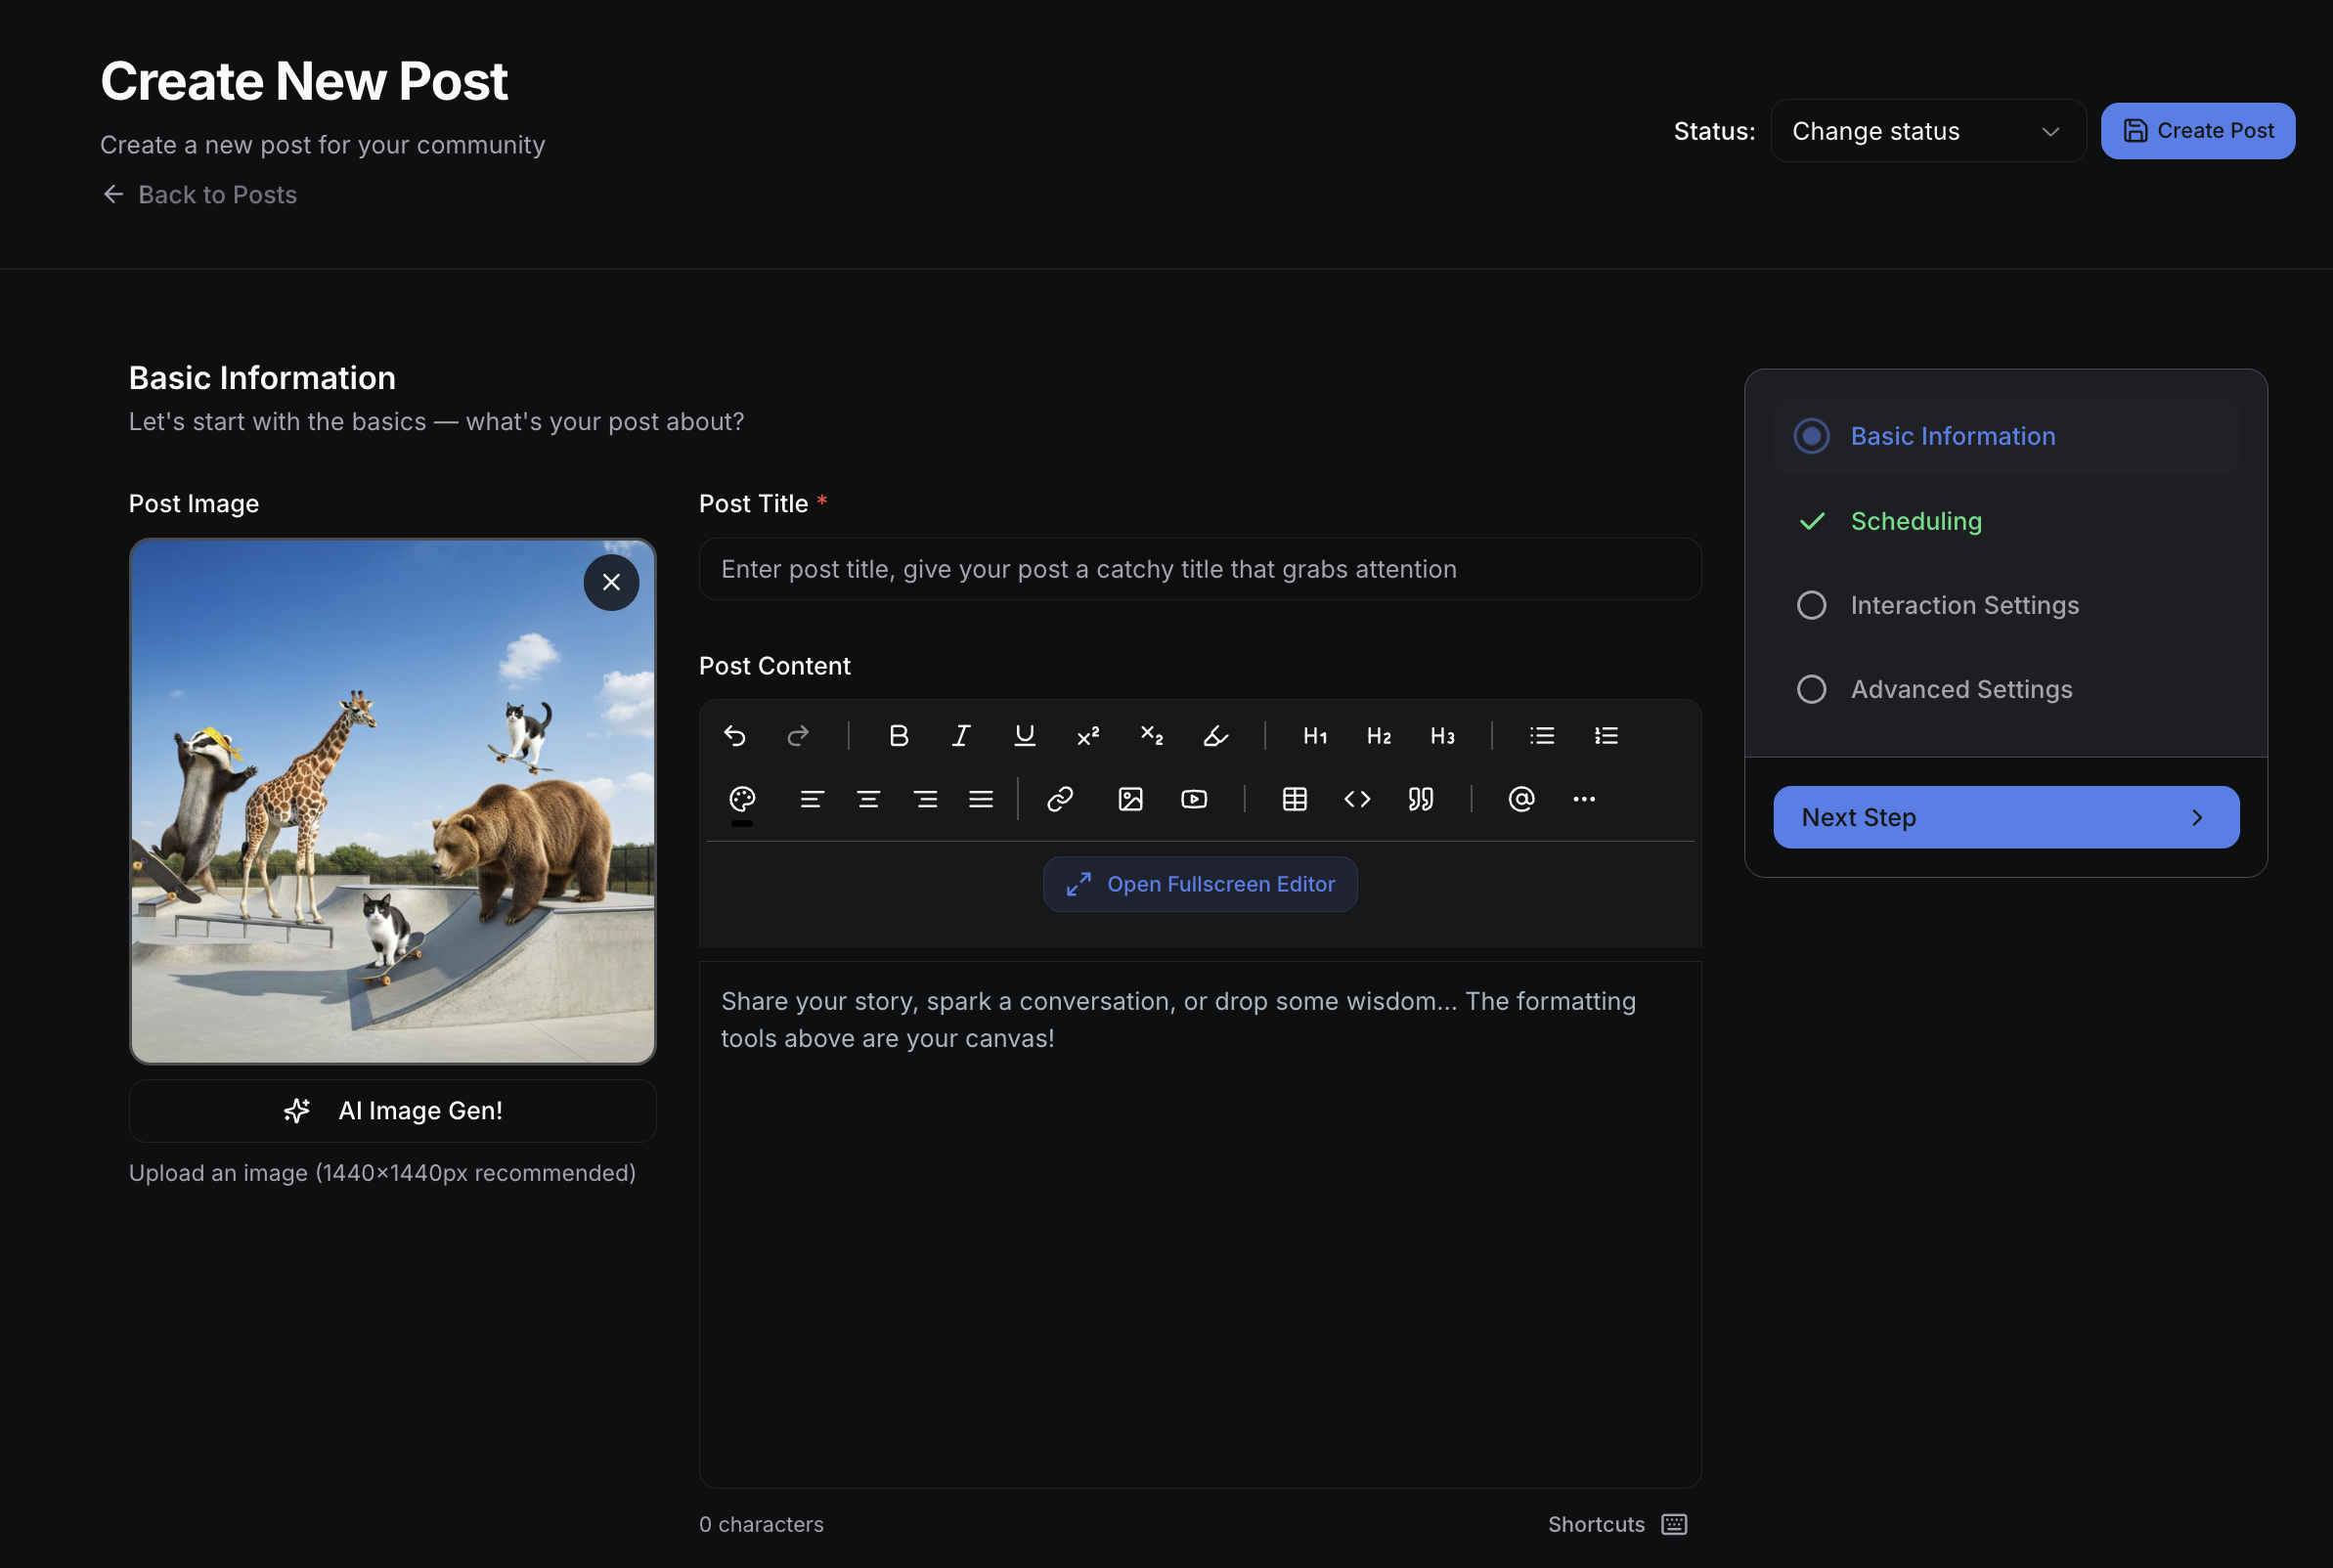Click the Create Post button

[2197, 131]
